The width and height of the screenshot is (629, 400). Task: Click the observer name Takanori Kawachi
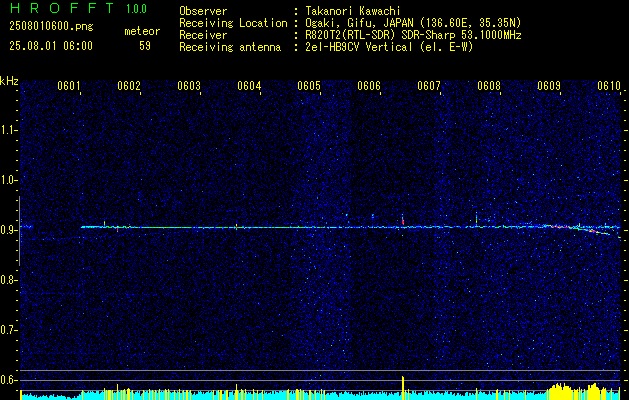[352, 11]
